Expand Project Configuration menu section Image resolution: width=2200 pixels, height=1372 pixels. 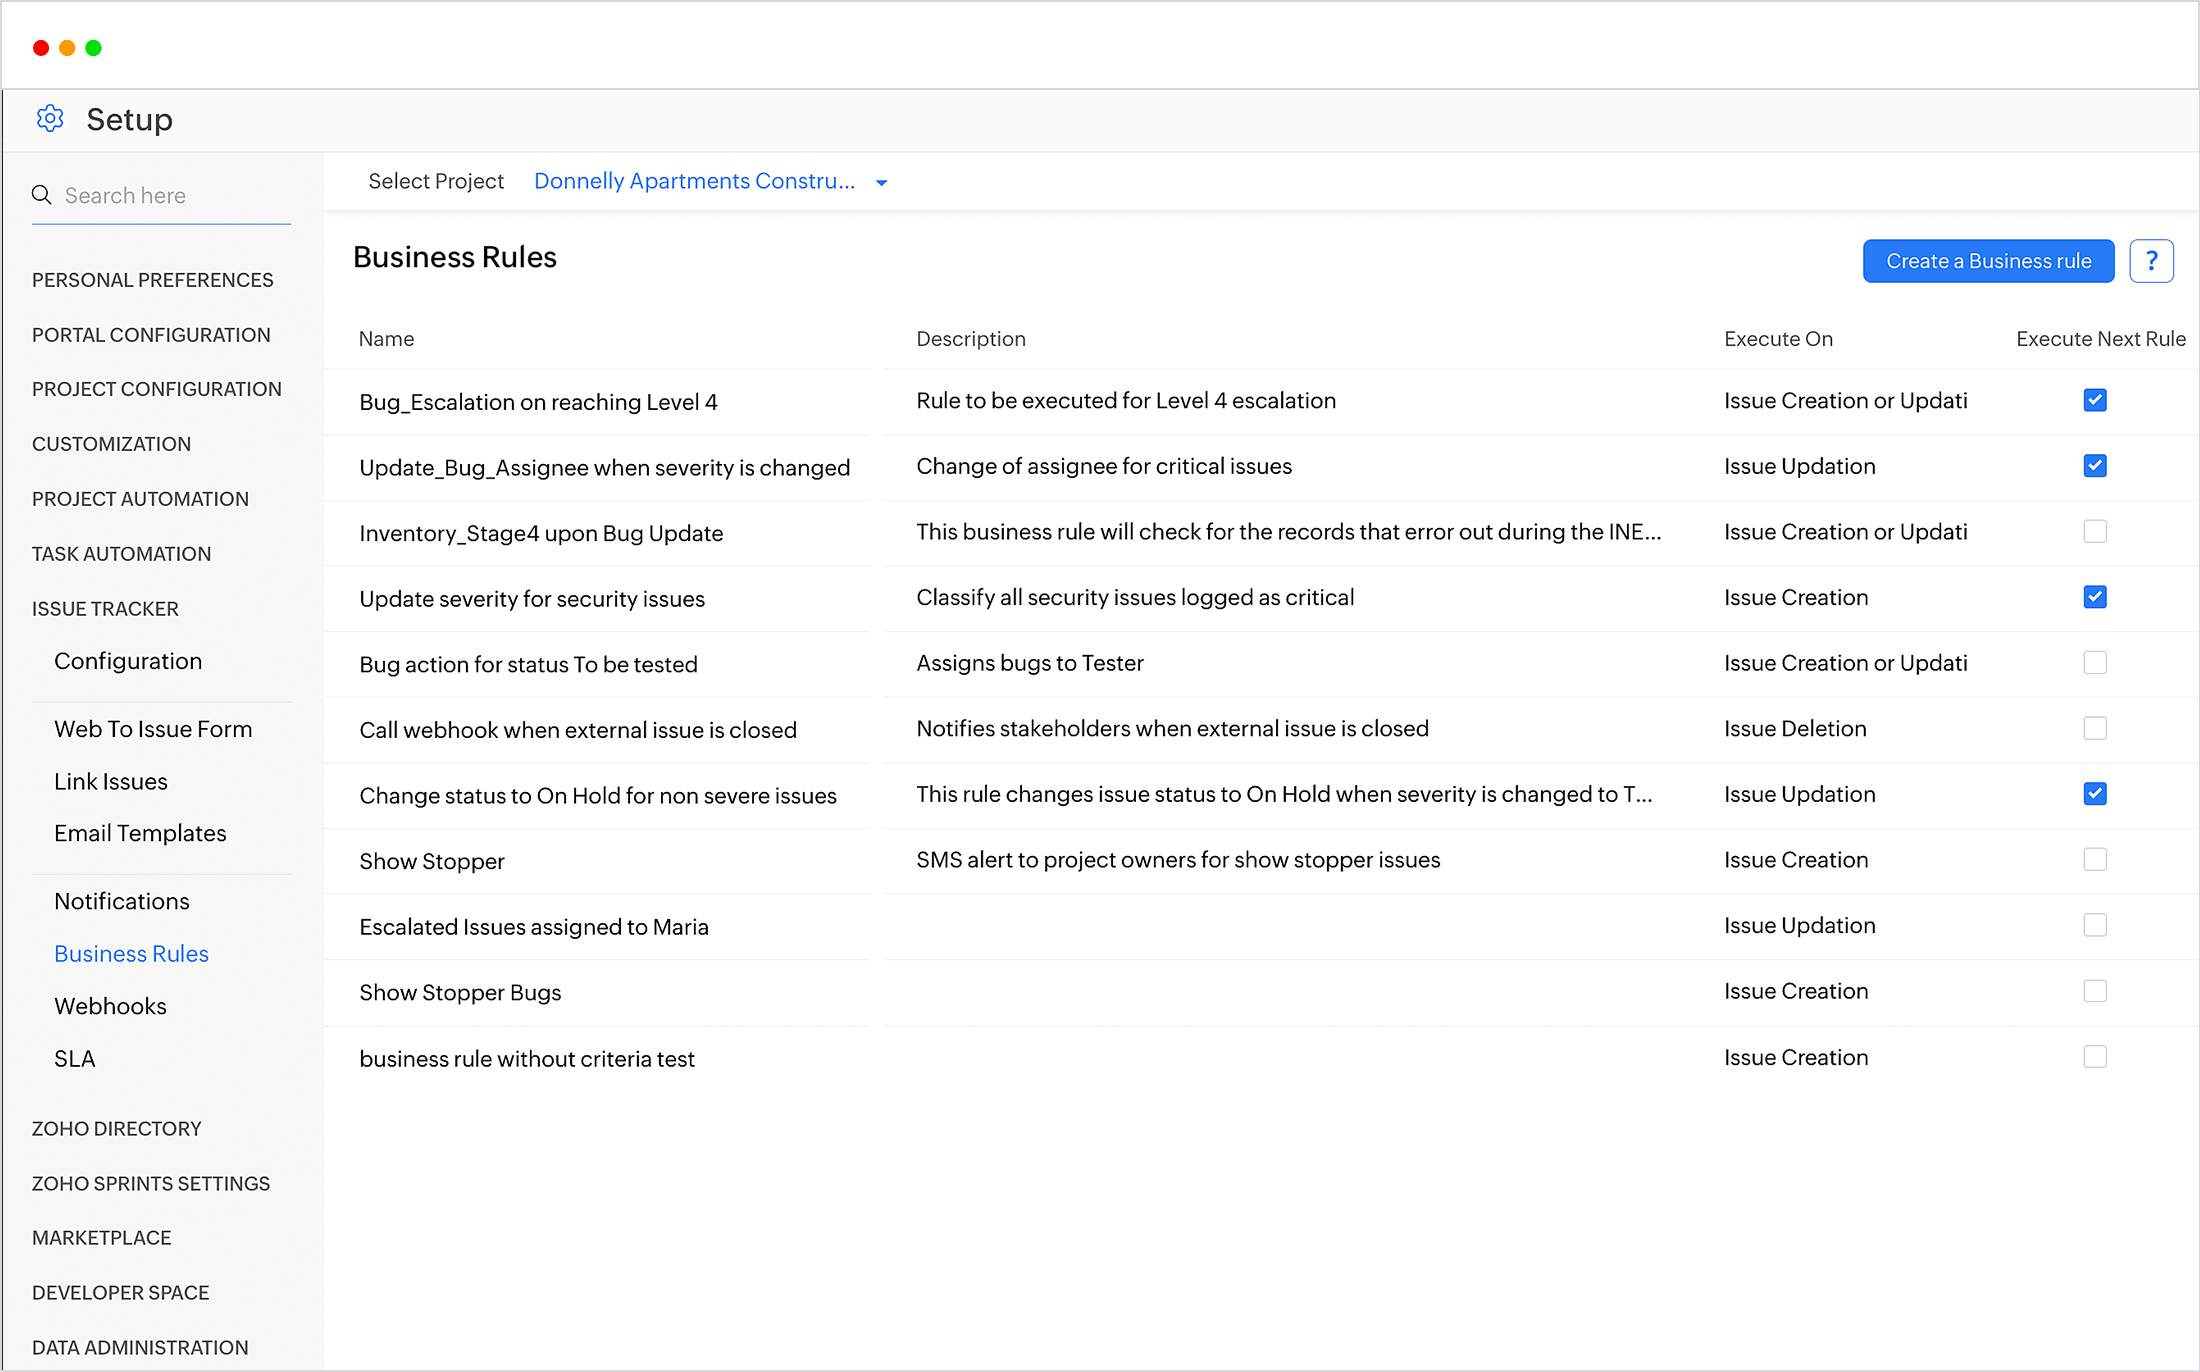pos(156,389)
